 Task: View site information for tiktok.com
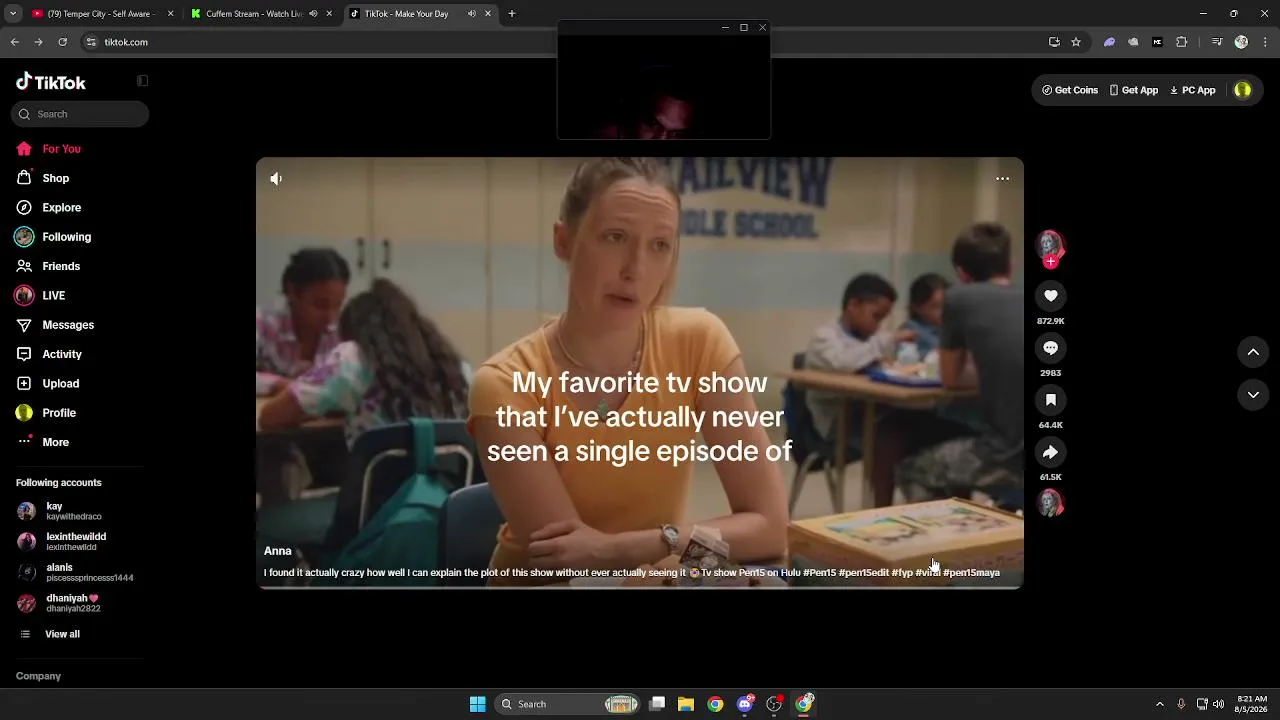91,42
